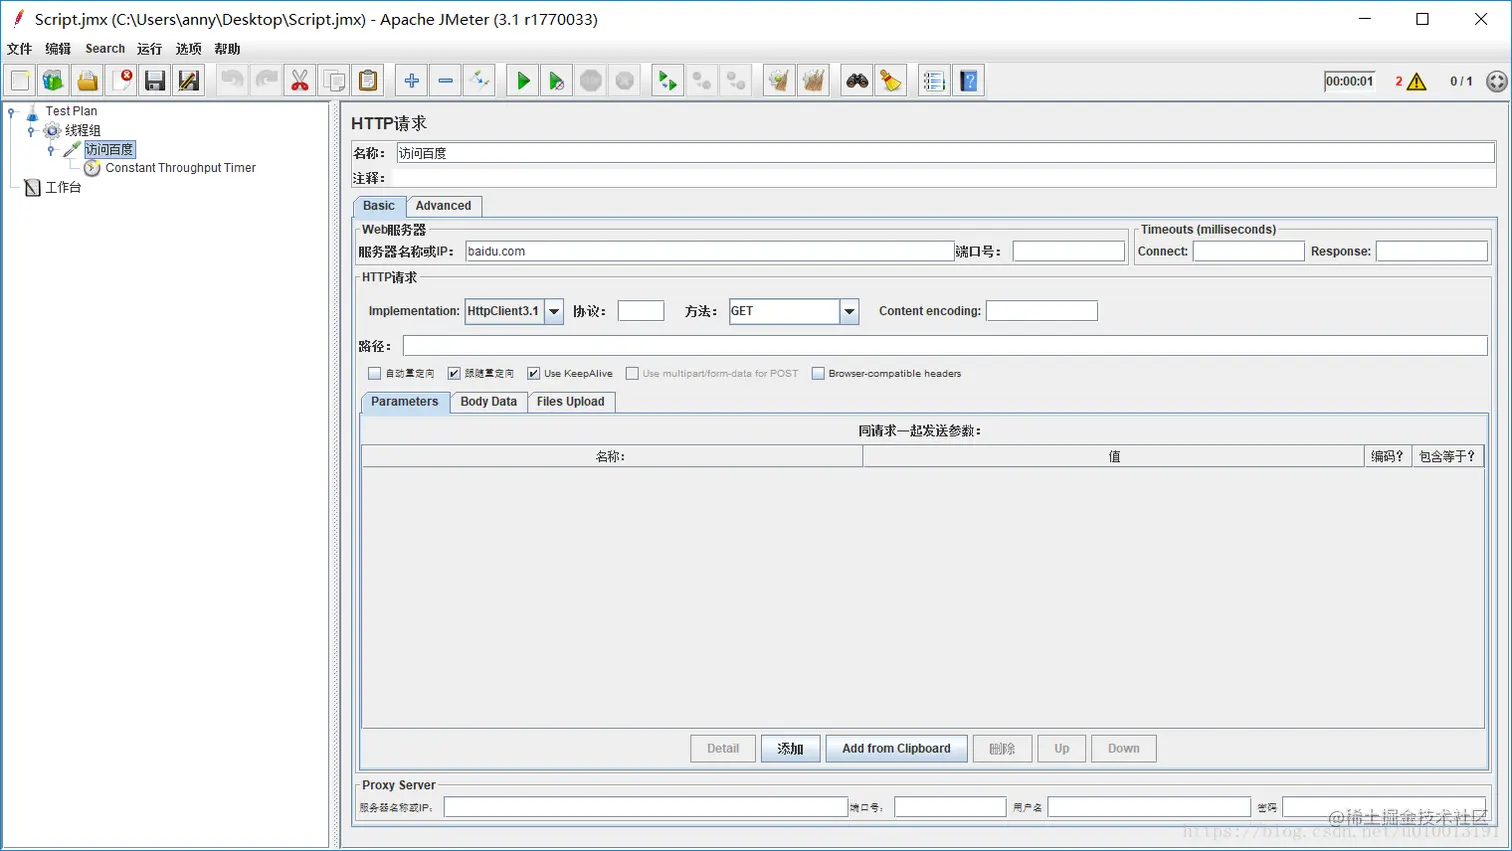
Task: Click the Stop test icon
Action: click(x=591, y=81)
